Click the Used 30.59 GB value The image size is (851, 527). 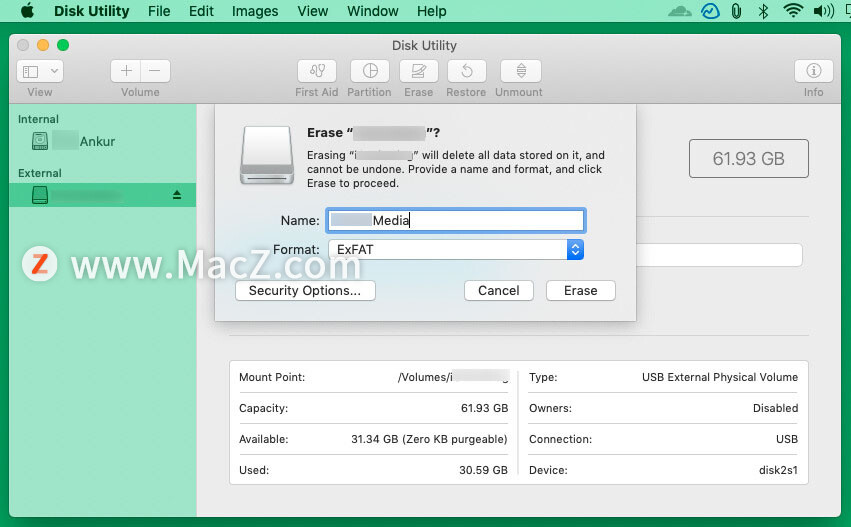(x=483, y=470)
